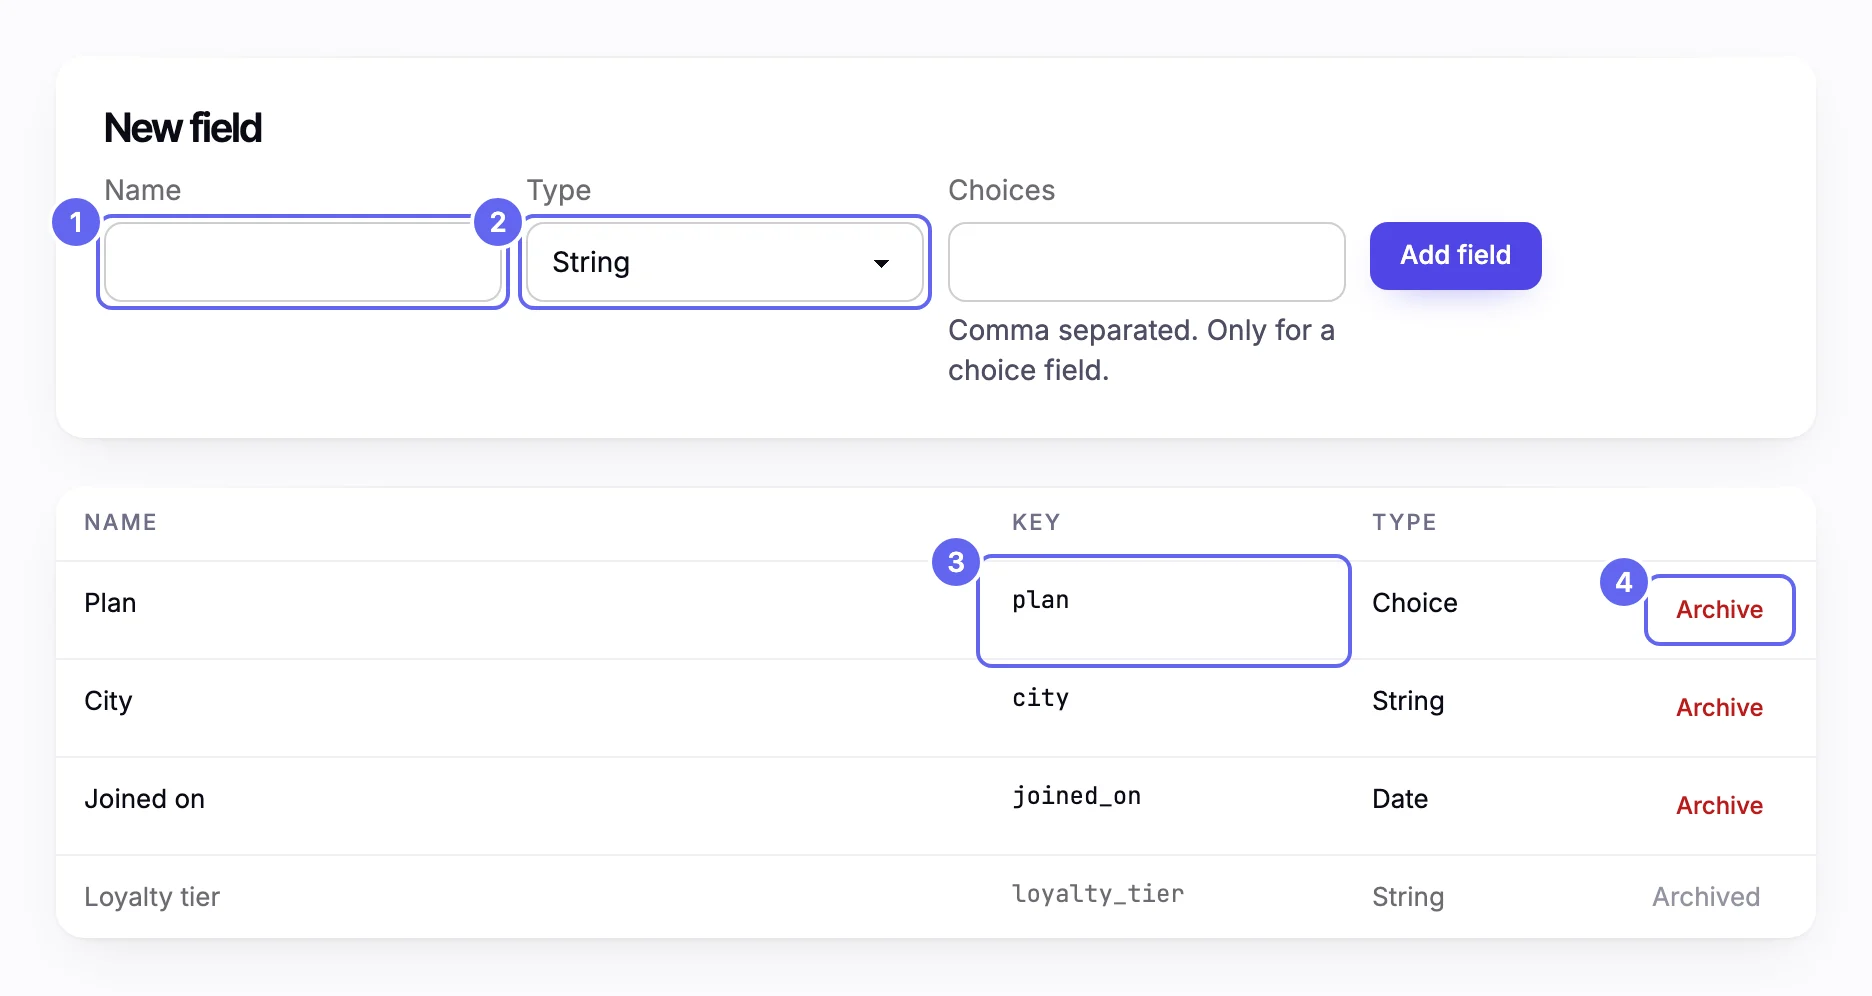Screen dimensions: 1872x996
Task: Click the String type in City row
Action: [x=1407, y=701]
